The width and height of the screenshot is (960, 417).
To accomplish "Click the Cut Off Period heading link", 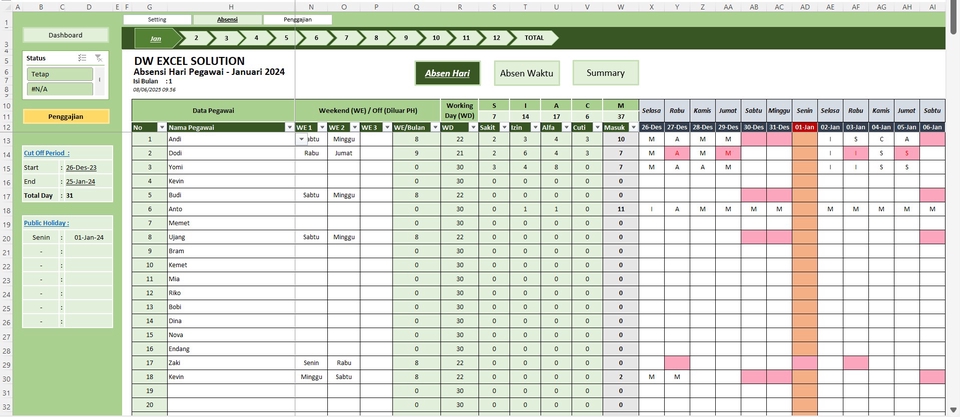I will 47,153.
